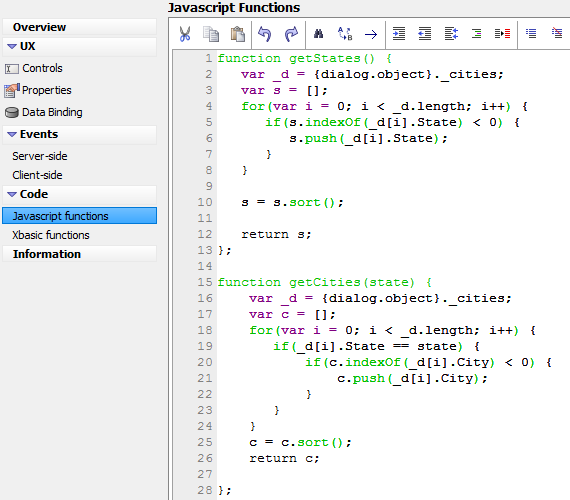
Task: Open the Client-side events page
Action: 37,175
